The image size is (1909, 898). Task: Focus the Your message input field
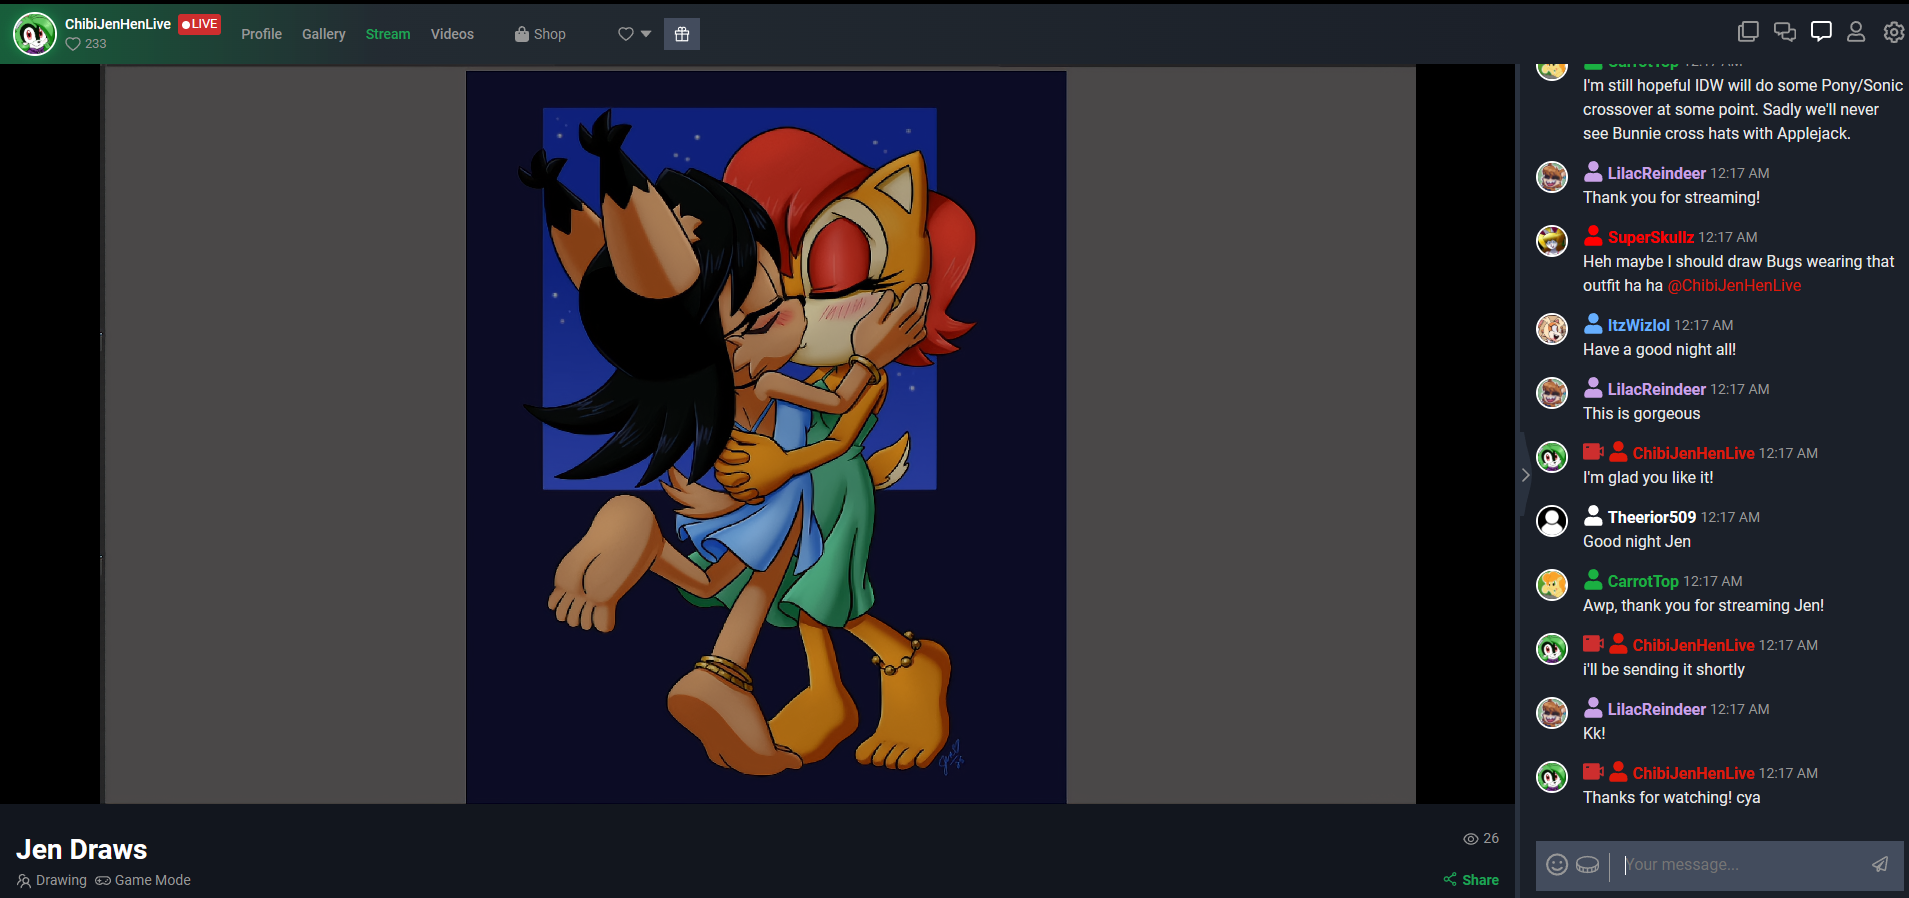[1739, 864]
